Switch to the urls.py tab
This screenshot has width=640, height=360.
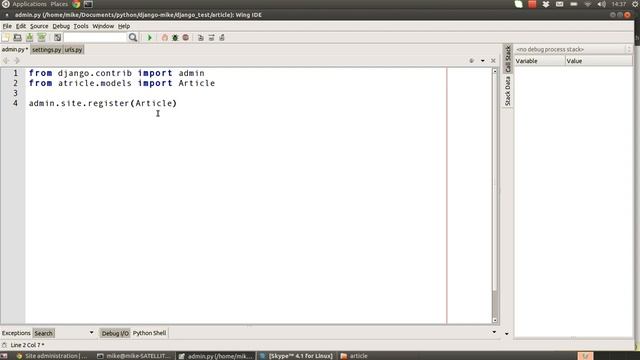(x=73, y=50)
